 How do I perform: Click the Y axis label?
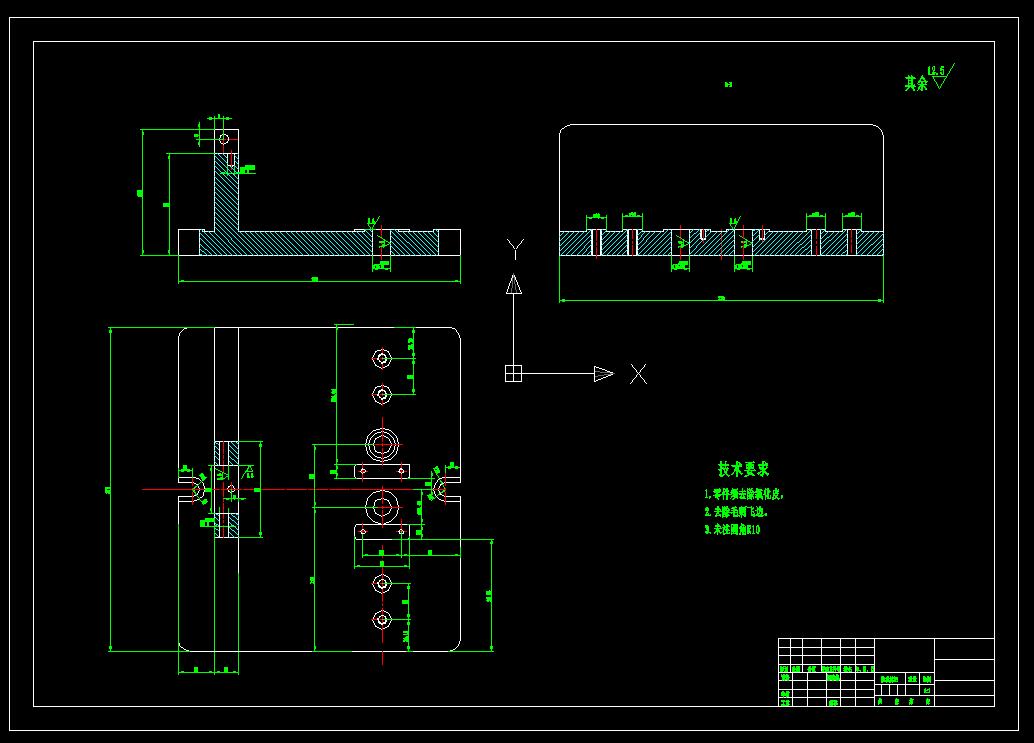click(x=515, y=249)
